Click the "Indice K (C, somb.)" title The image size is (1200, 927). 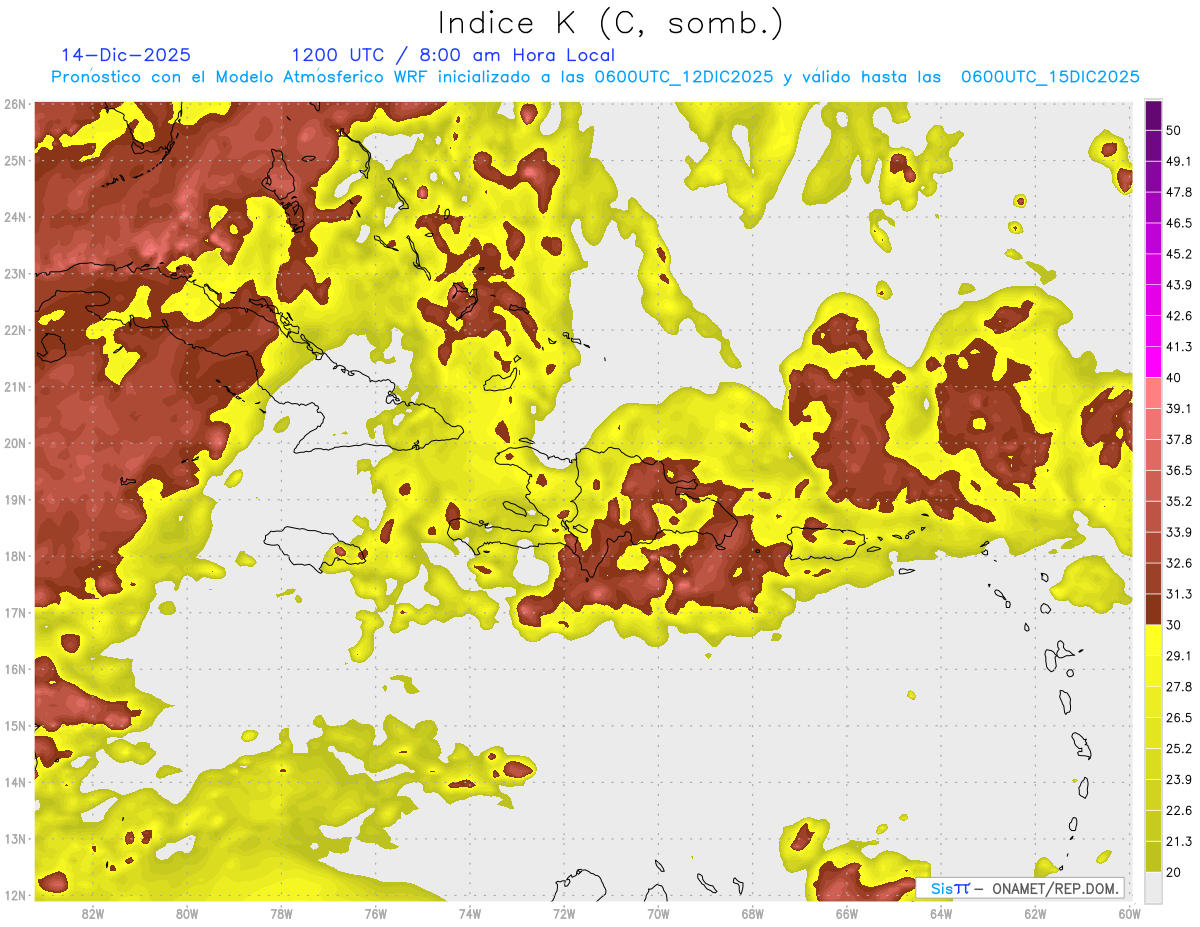[610, 23]
